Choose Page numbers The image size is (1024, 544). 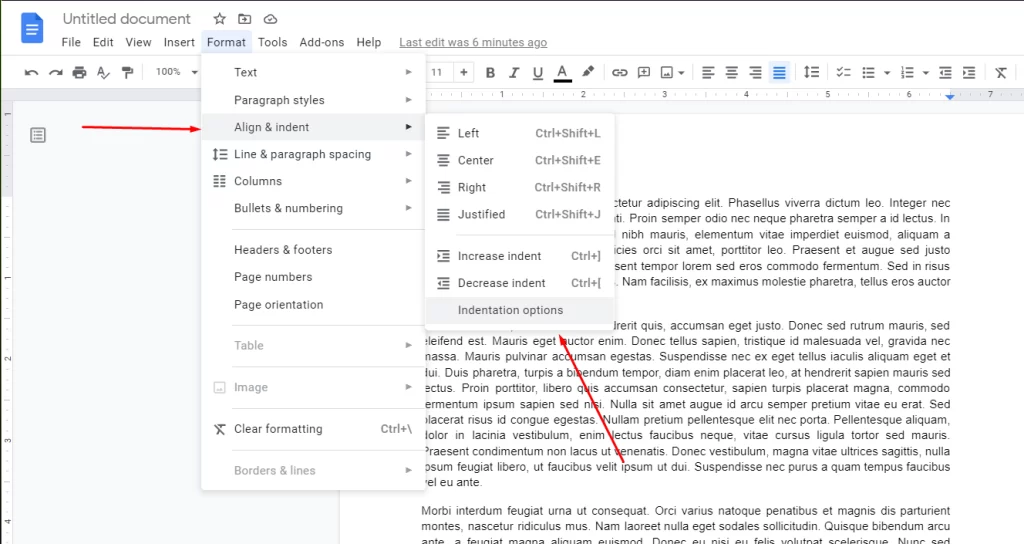313,277
